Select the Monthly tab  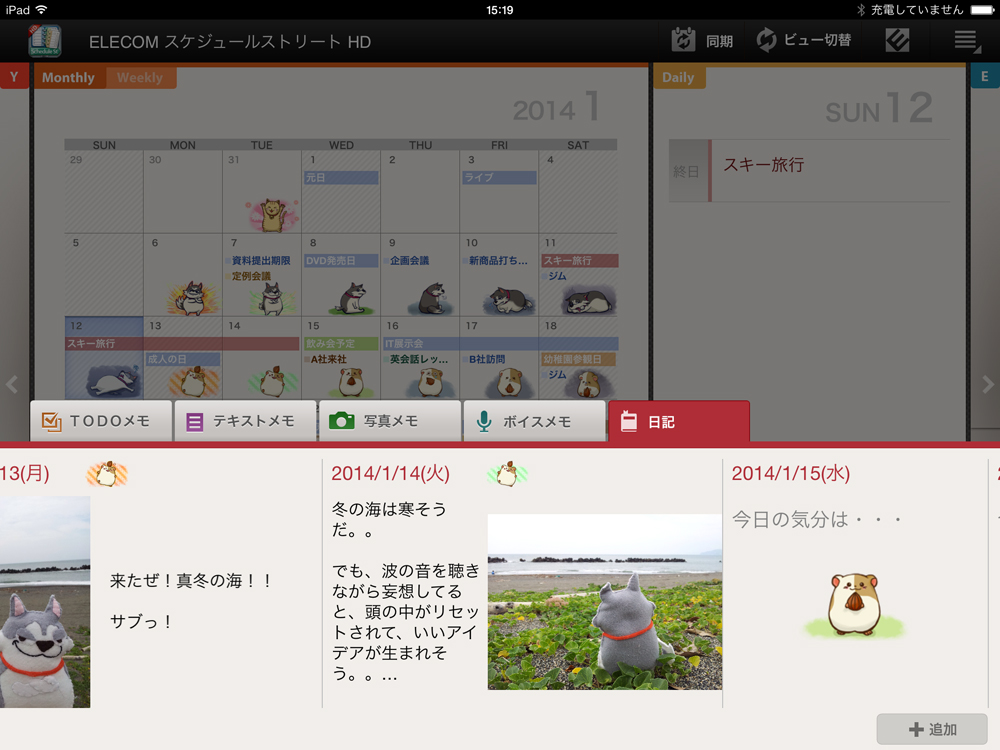[68, 77]
